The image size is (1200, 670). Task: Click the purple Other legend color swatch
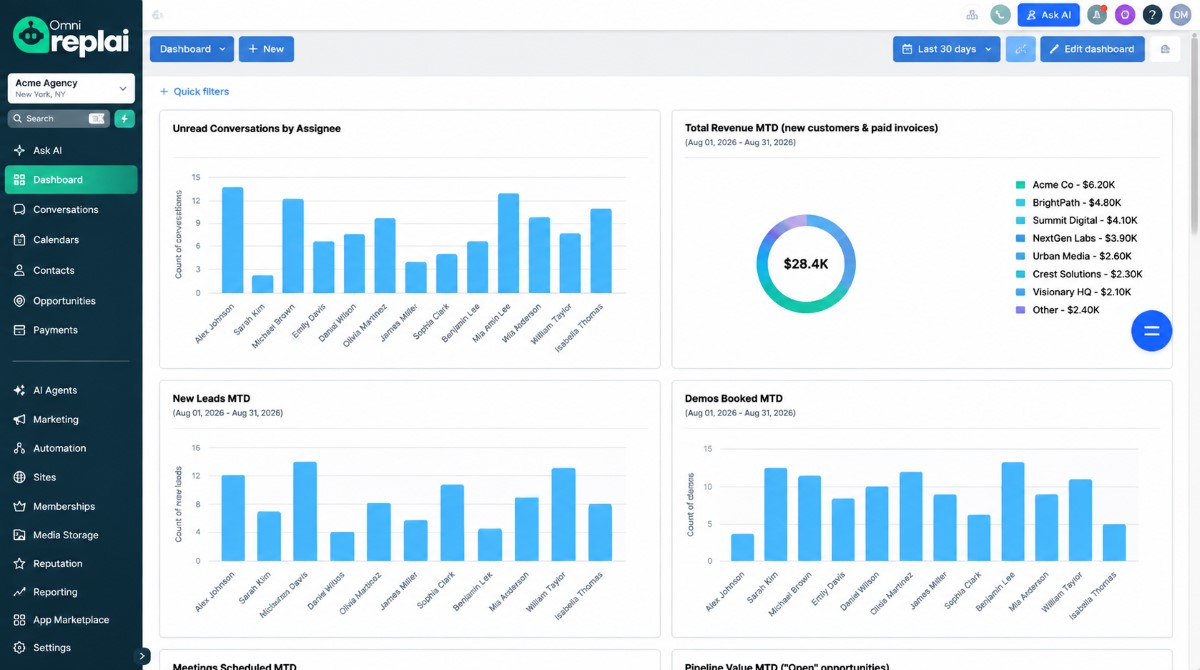tap(1020, 310)
